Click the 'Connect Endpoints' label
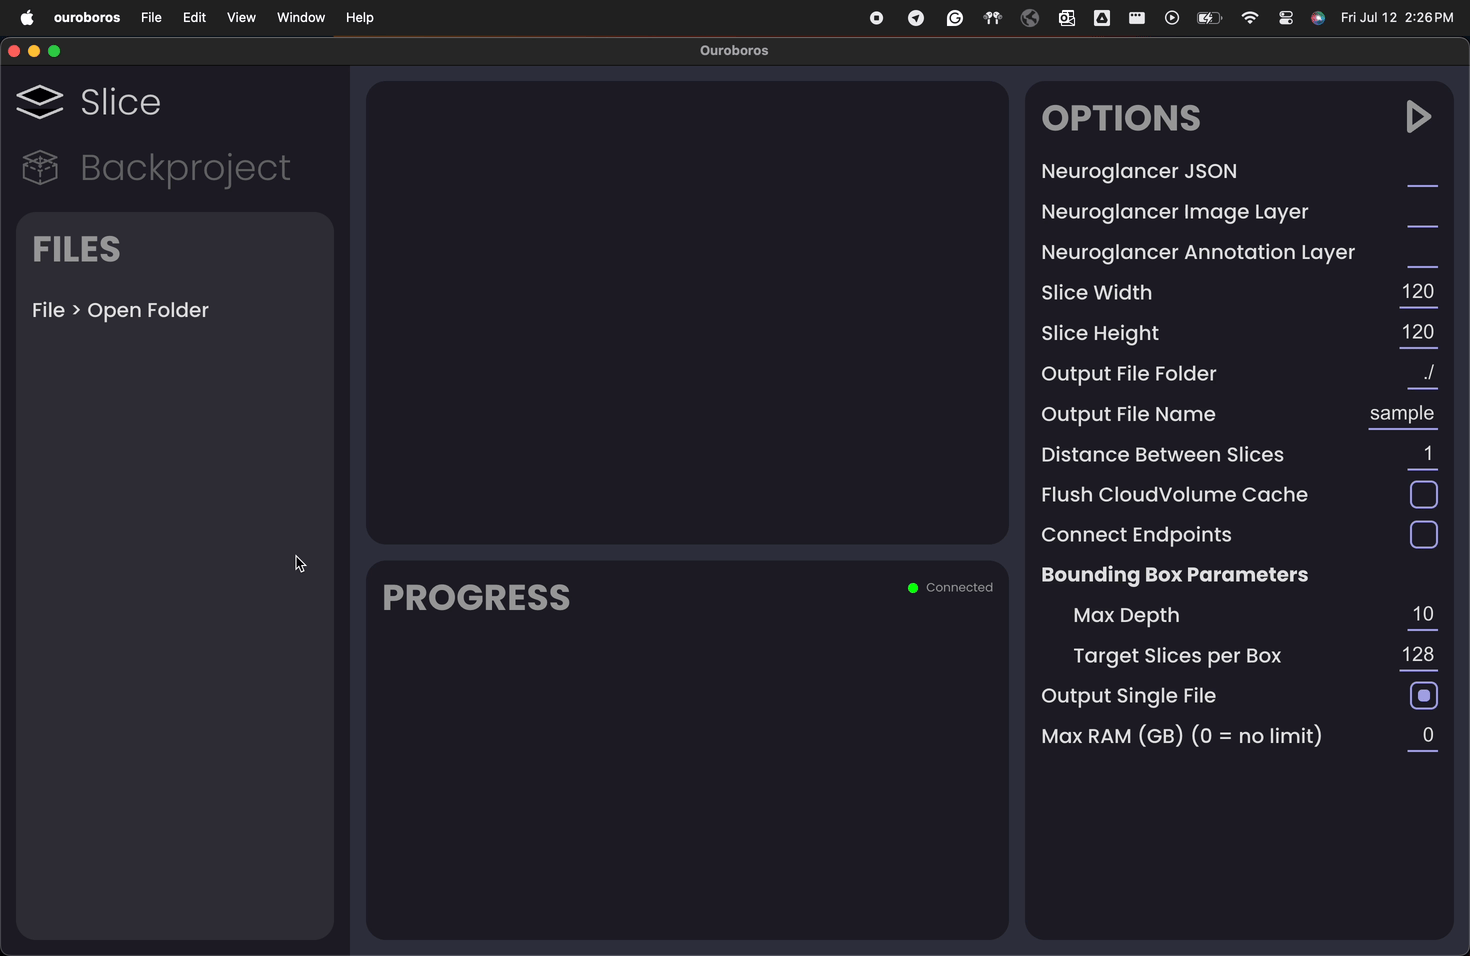 pos(1136,535)
